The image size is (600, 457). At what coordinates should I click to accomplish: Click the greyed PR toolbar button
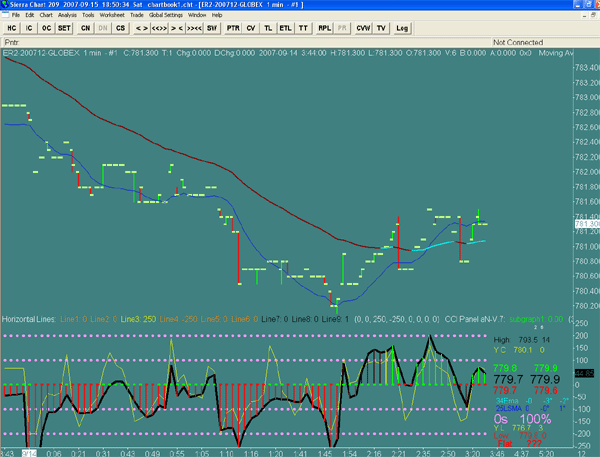342,28
